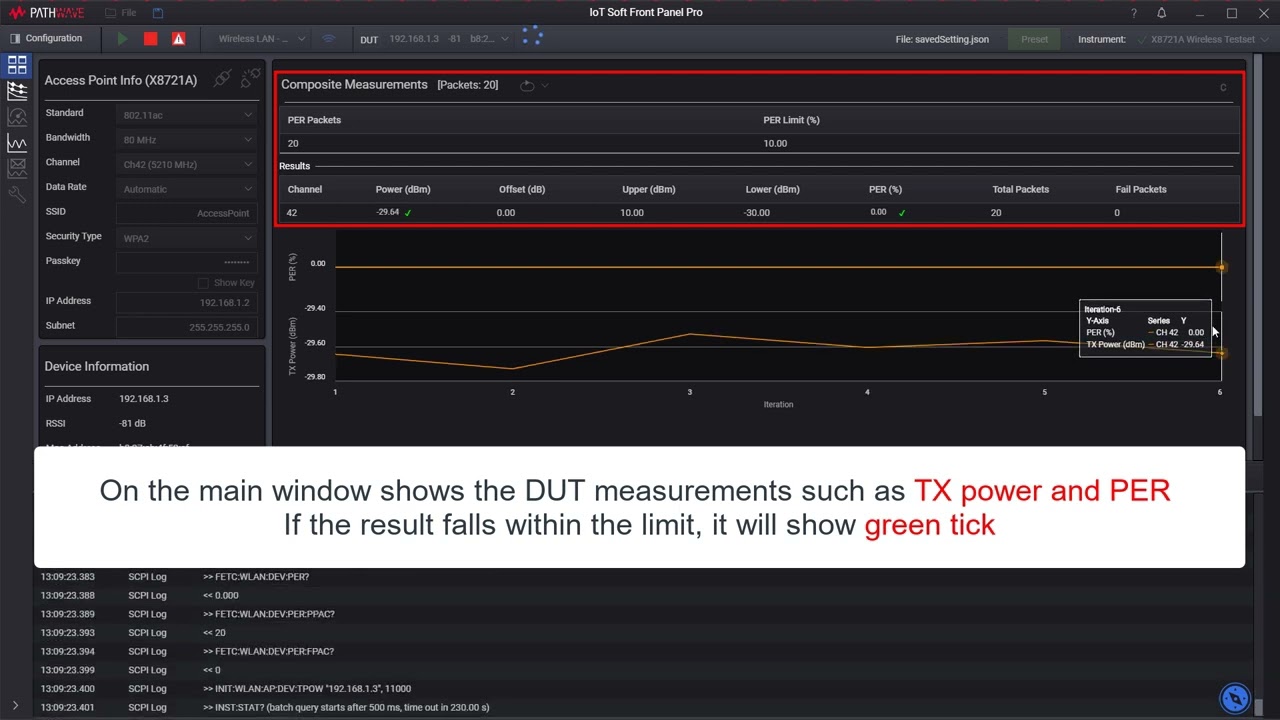
Task: Click the IP Address 192.168.1.2 field
Action: click(x=186, y=302)
